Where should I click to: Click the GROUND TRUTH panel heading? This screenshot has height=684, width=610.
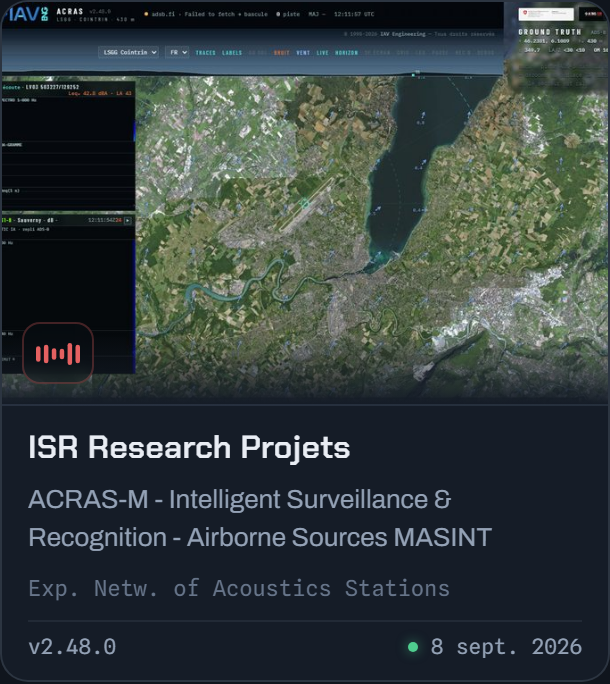pyautogui.click(x=550, y=32)
